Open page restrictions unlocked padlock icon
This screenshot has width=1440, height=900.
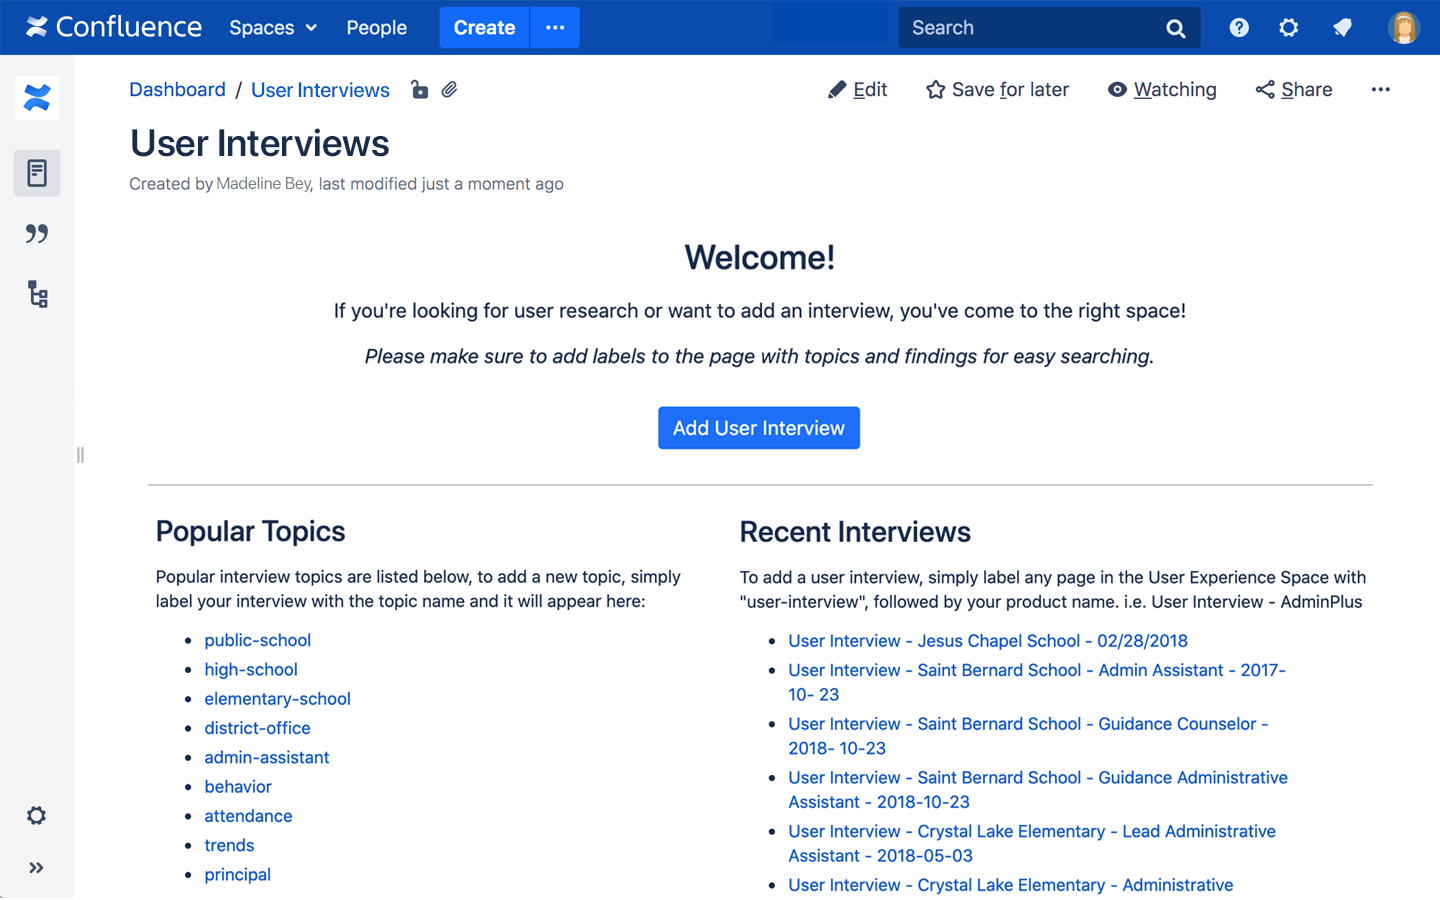(420, 90)
